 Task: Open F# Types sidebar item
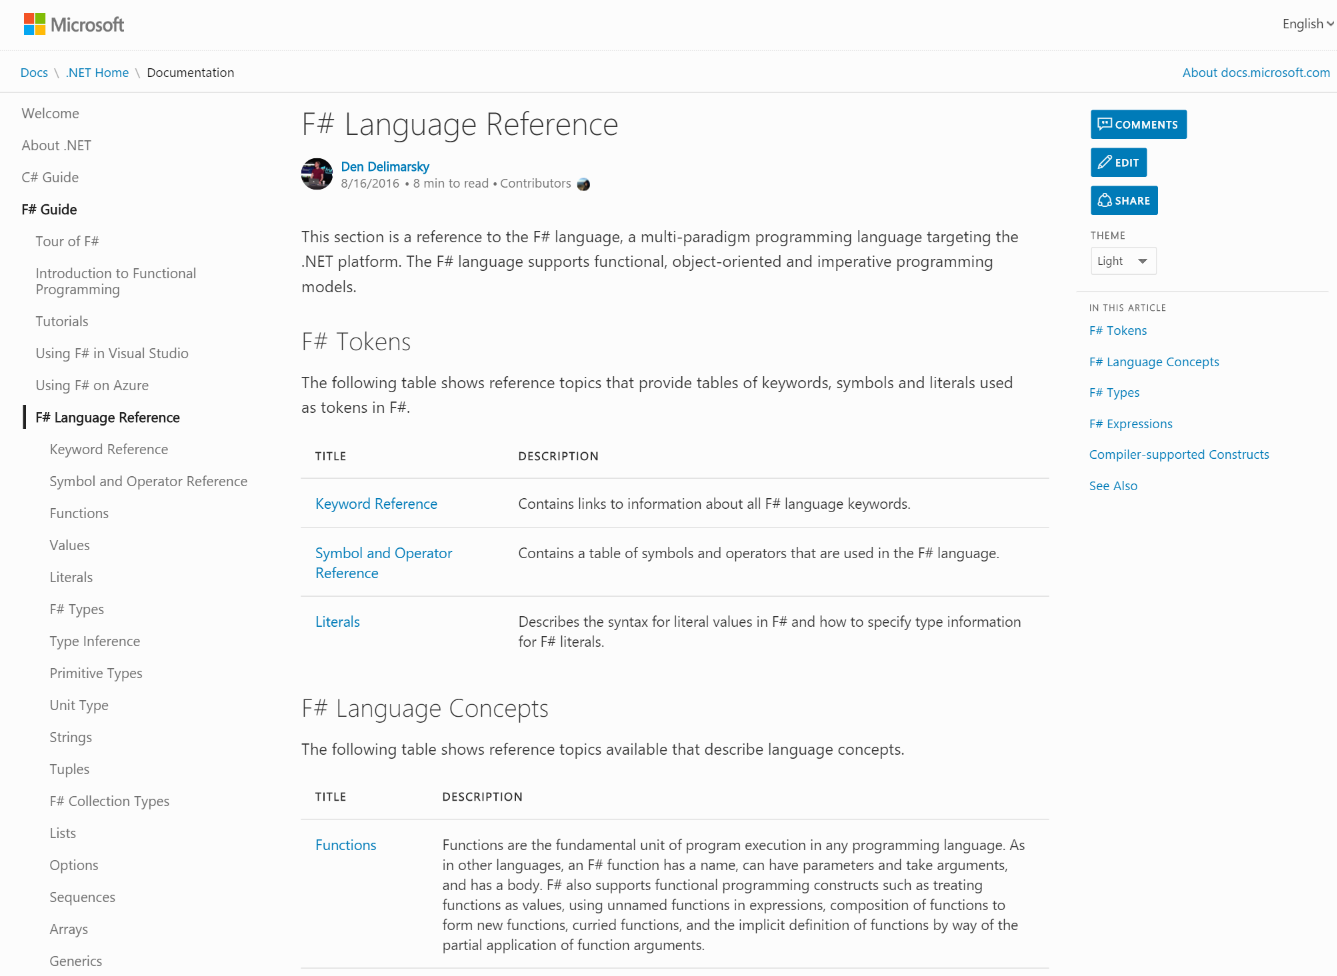[77, 610]
